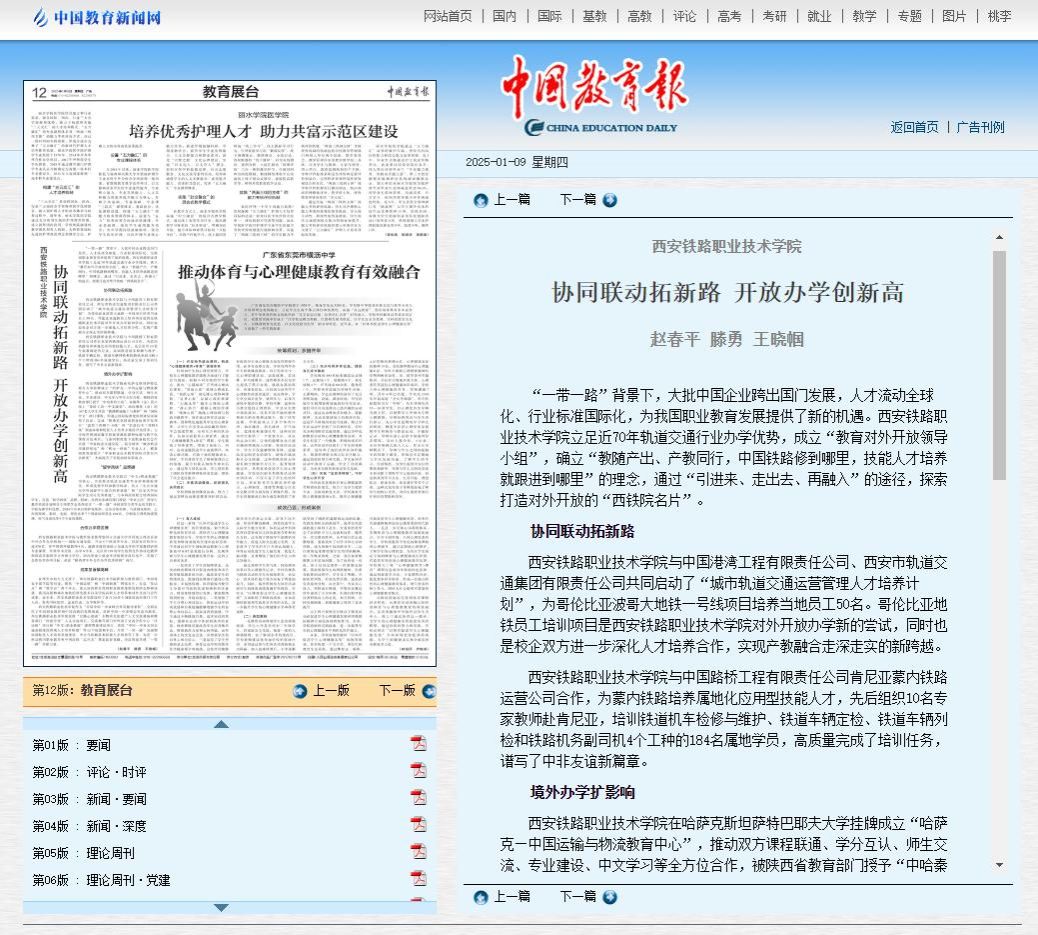This screenshot has width=1038, height=935.
Task: Click PDF icon for 理论周刊·党建
Action: tap(418, 879)
